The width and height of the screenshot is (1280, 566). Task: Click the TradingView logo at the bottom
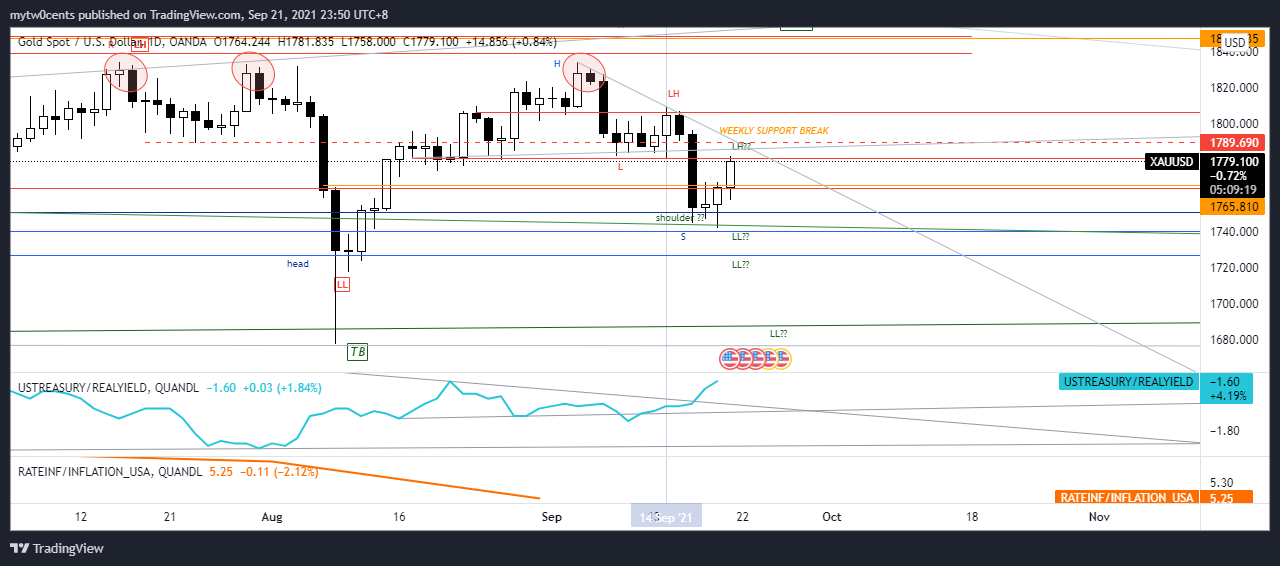(56, 548)
